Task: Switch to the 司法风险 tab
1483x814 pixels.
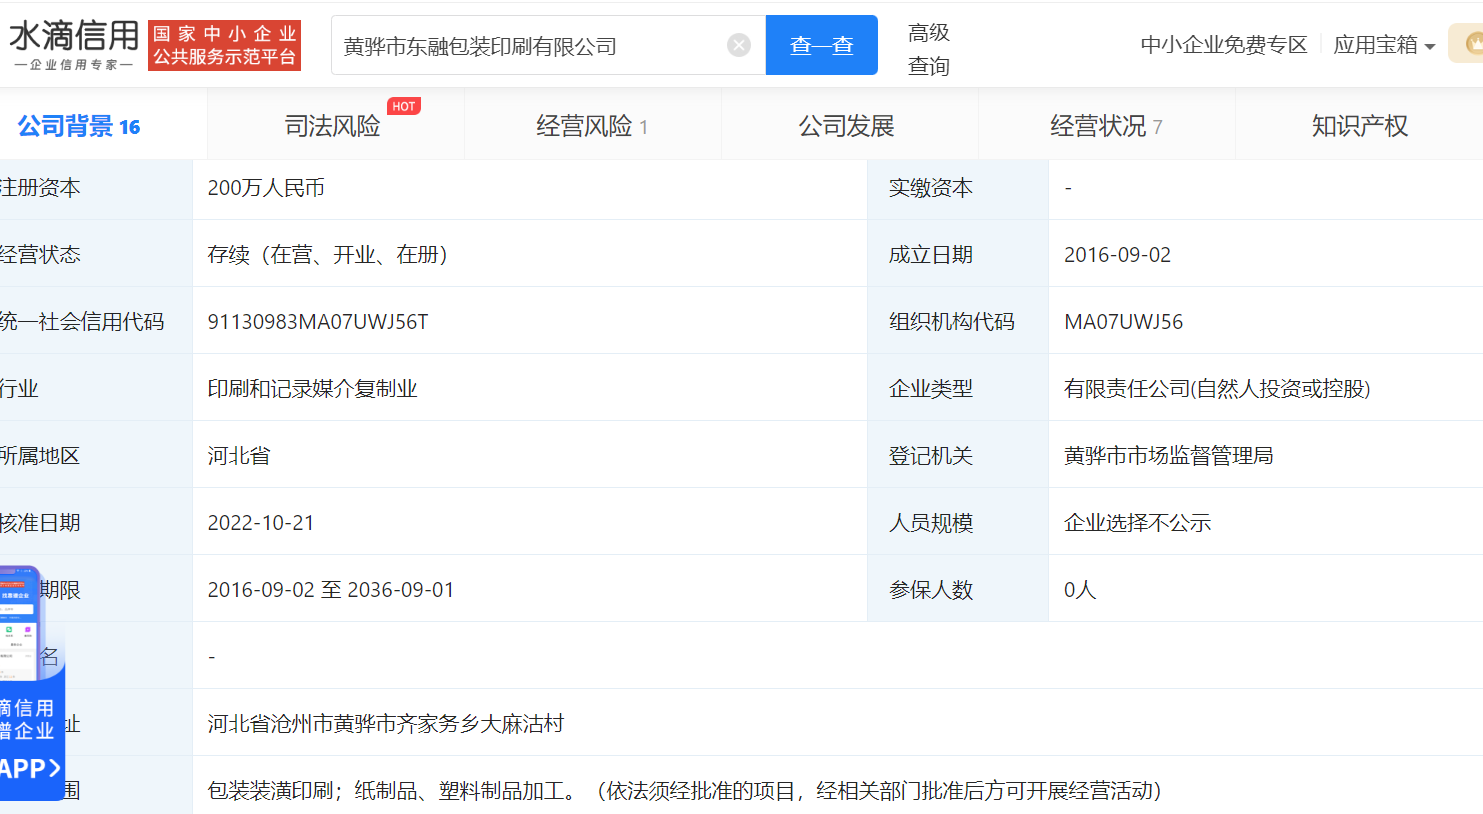Action: pos(333,126)
